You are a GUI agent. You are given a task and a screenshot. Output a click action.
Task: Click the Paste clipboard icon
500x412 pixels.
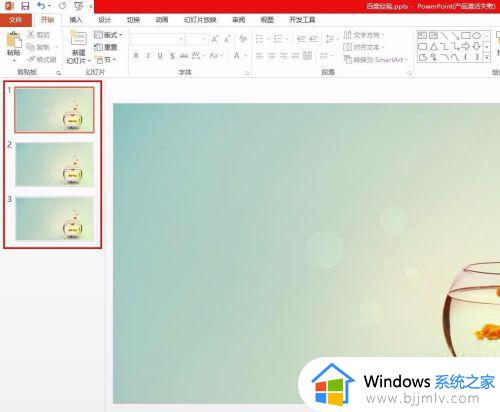14,40
